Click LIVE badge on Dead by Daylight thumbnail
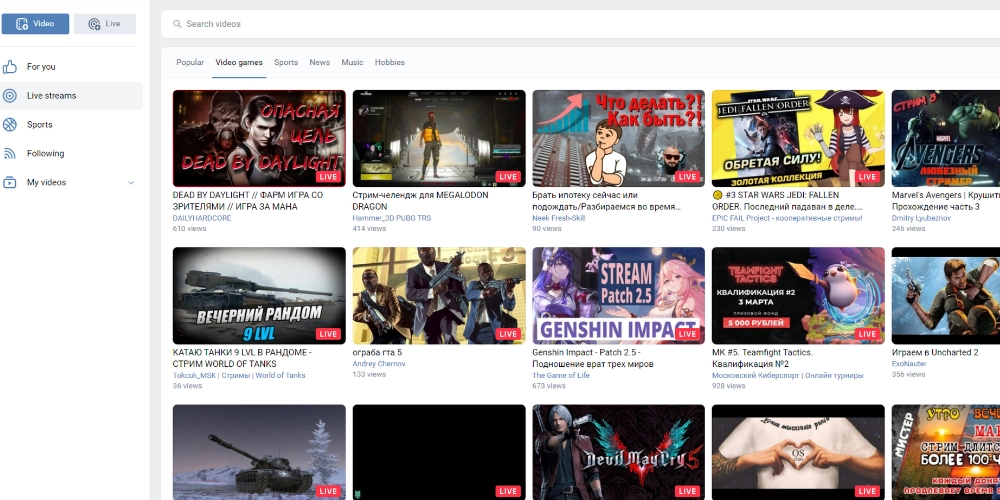Image resolution: width=1000 pixels, height=500 pixels. point(329,177)
